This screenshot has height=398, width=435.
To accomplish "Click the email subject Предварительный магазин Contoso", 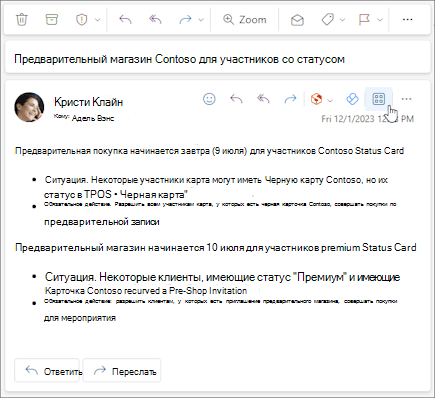I will [179, 59].
